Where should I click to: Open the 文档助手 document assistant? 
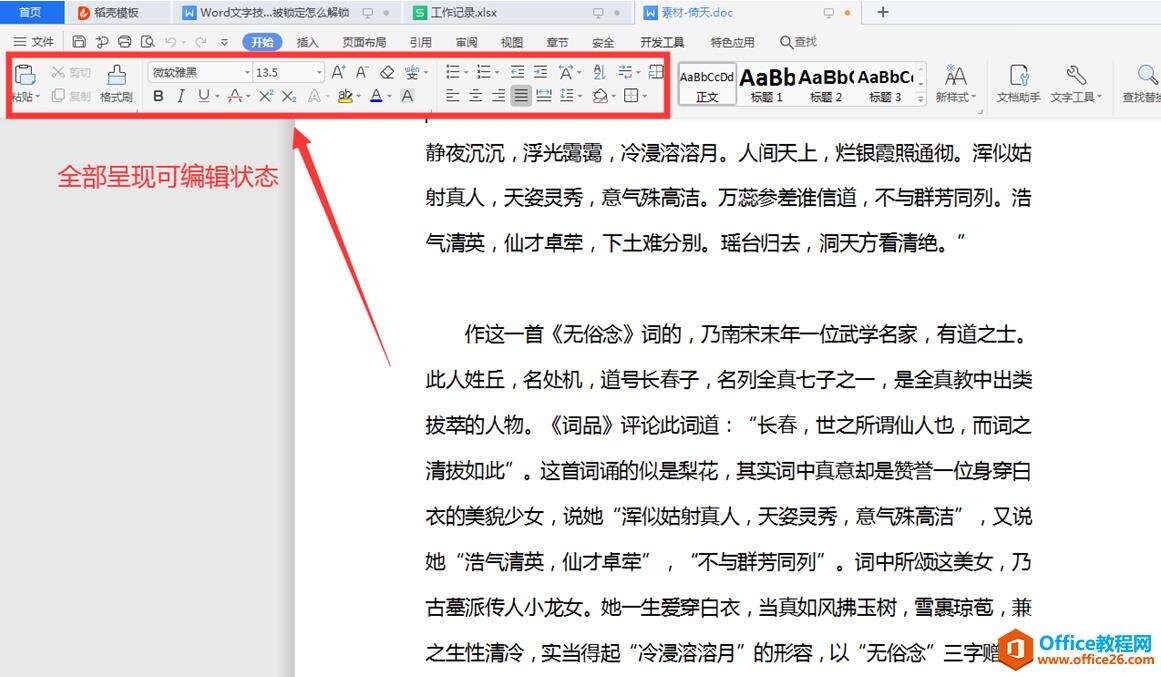tap(1018, 82)
